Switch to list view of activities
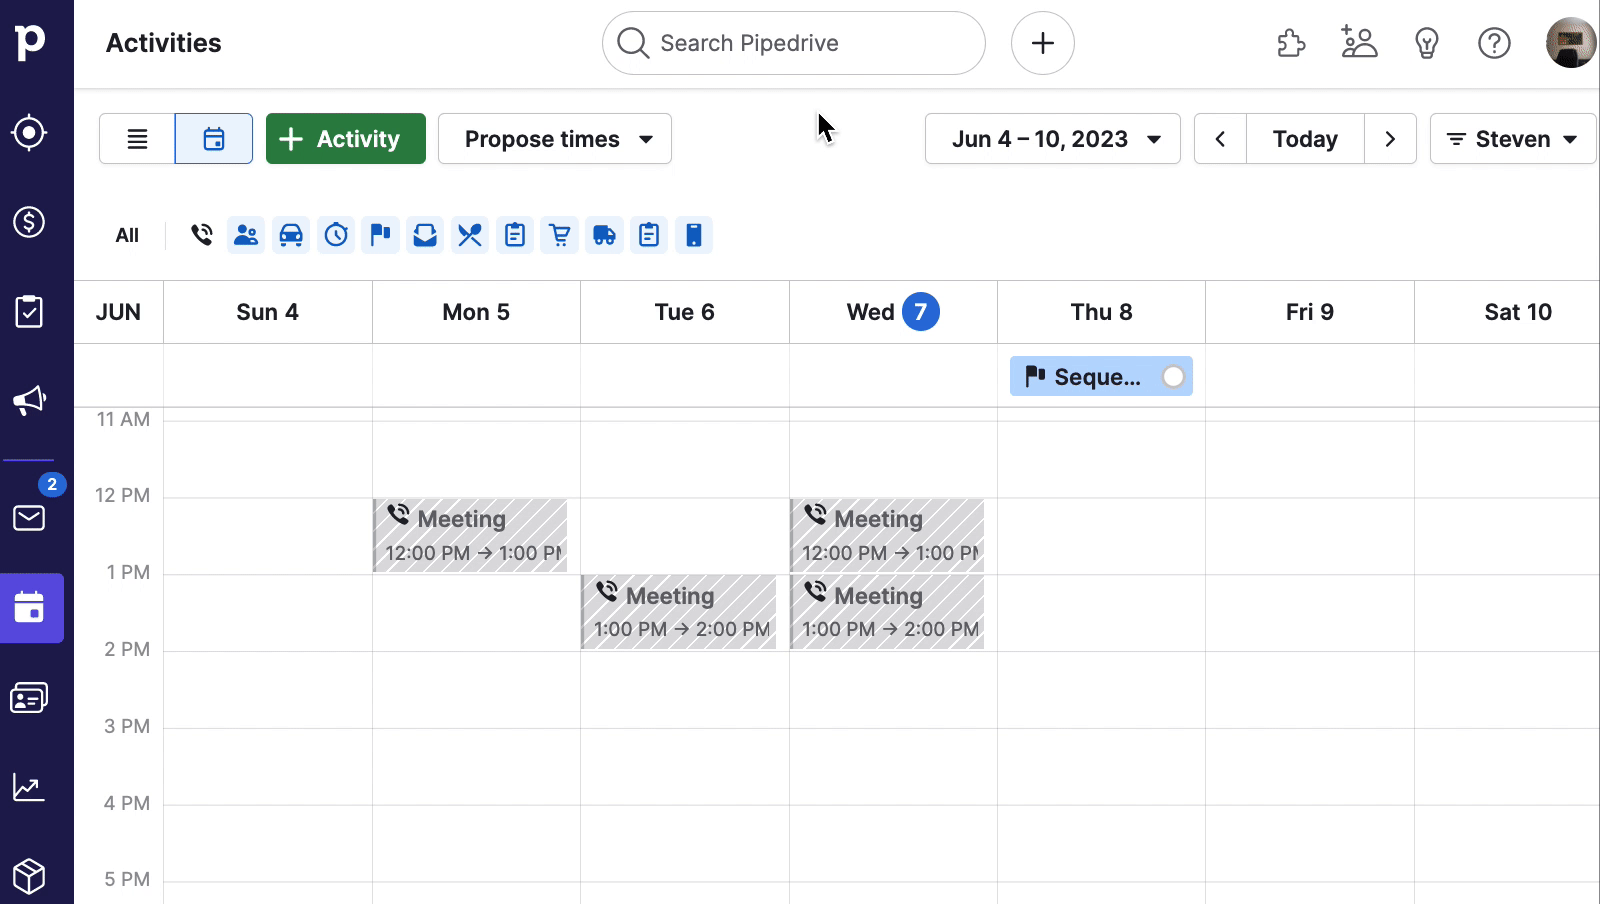The image size is (1600, 904). 136,138
